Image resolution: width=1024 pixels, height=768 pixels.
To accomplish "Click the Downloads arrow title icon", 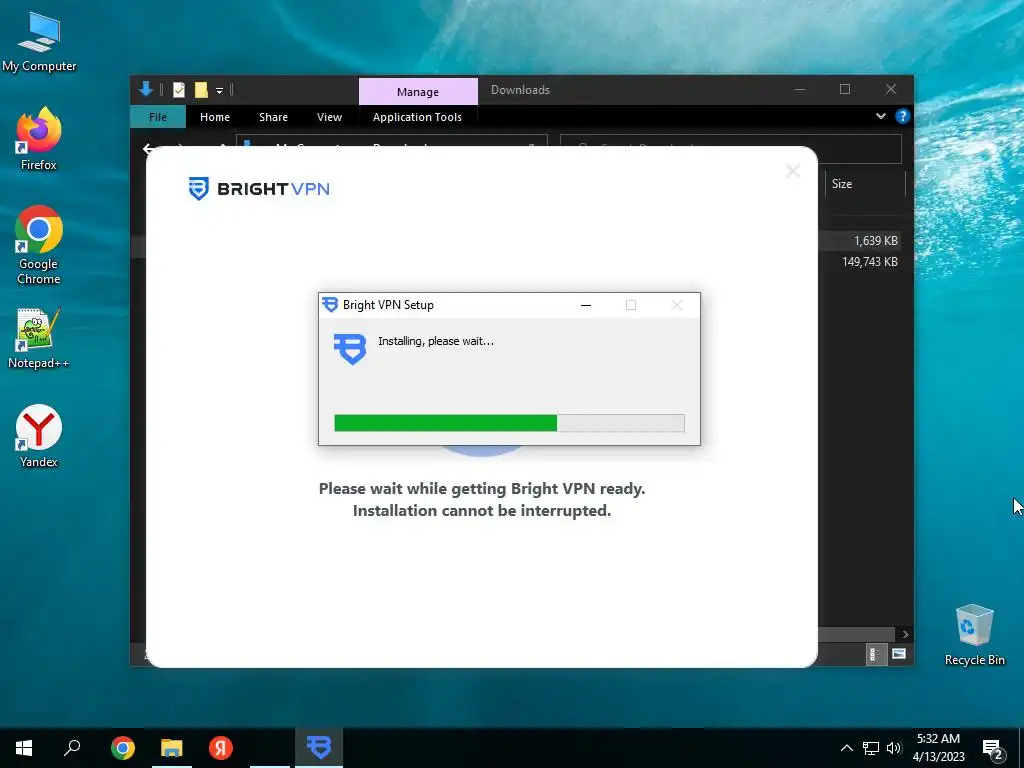I will pos(146,89).
